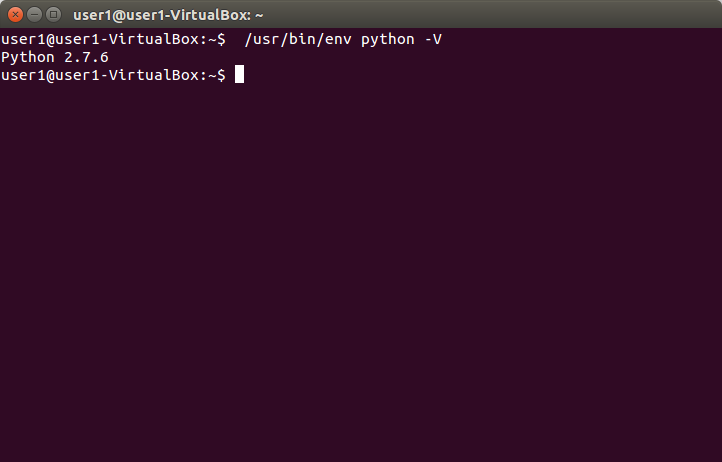Click the dollar sign on the first prompt
722x462 pixels.
[221, 39]
